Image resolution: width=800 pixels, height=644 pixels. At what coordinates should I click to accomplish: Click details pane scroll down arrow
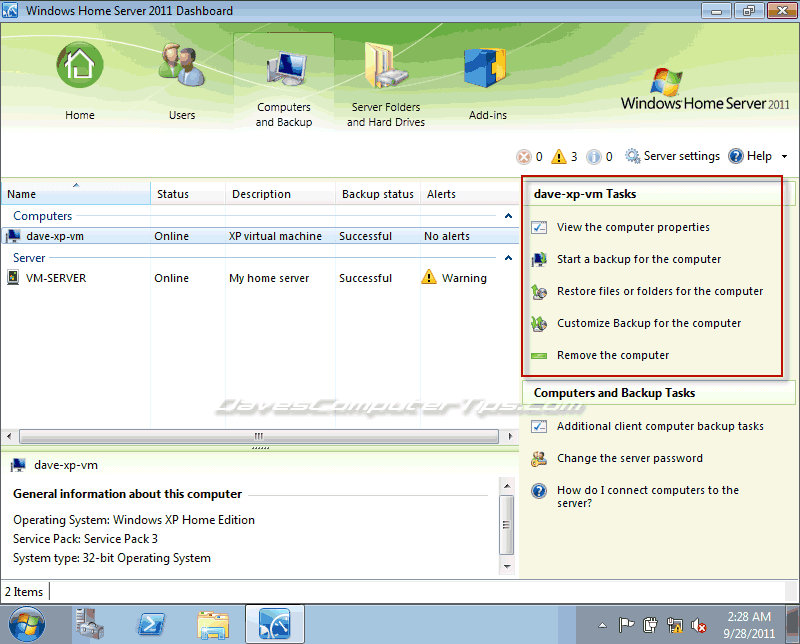tap(507, 566)
